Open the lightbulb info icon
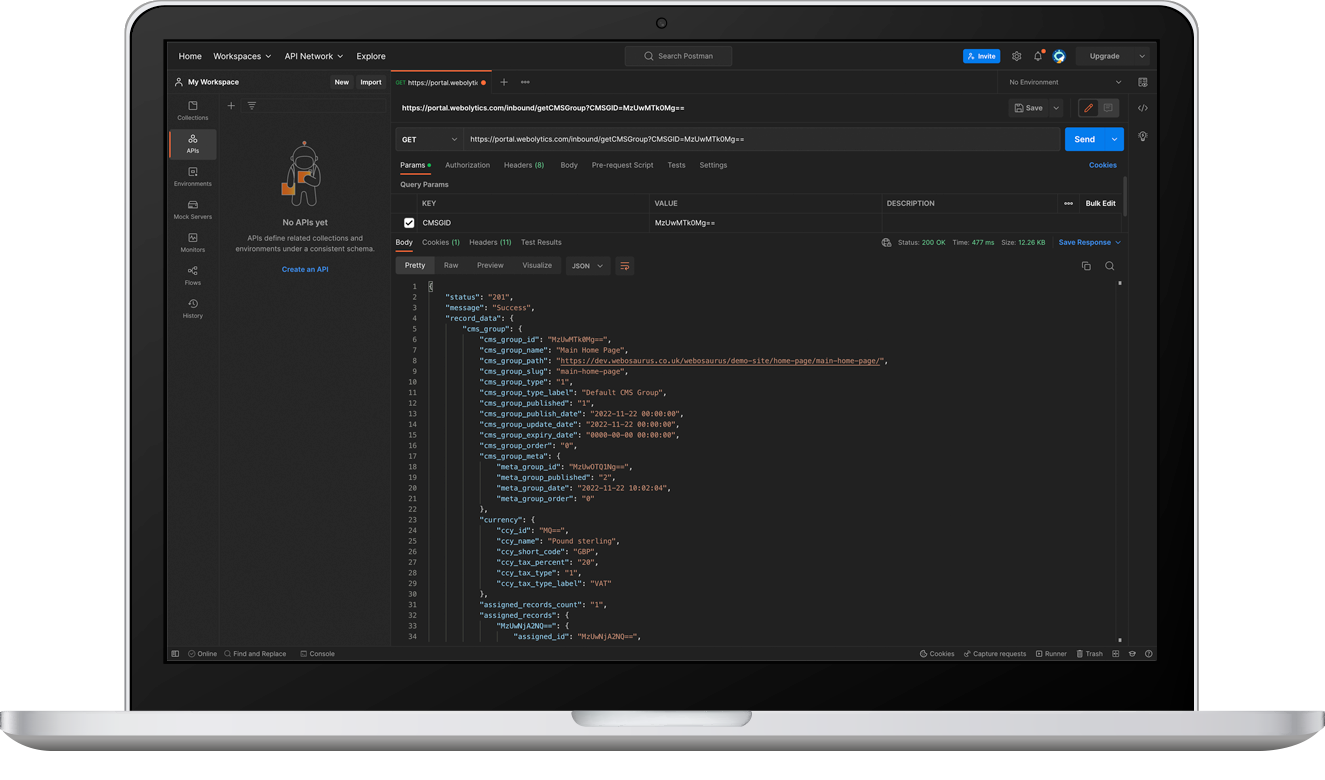The width and height of the screenshot is (1325, 780). [1143, 136]
